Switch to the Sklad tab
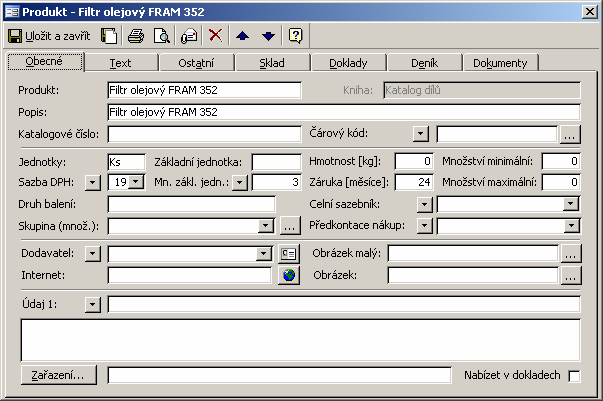Viewport: 603px width, 401px height. (272, 63)
